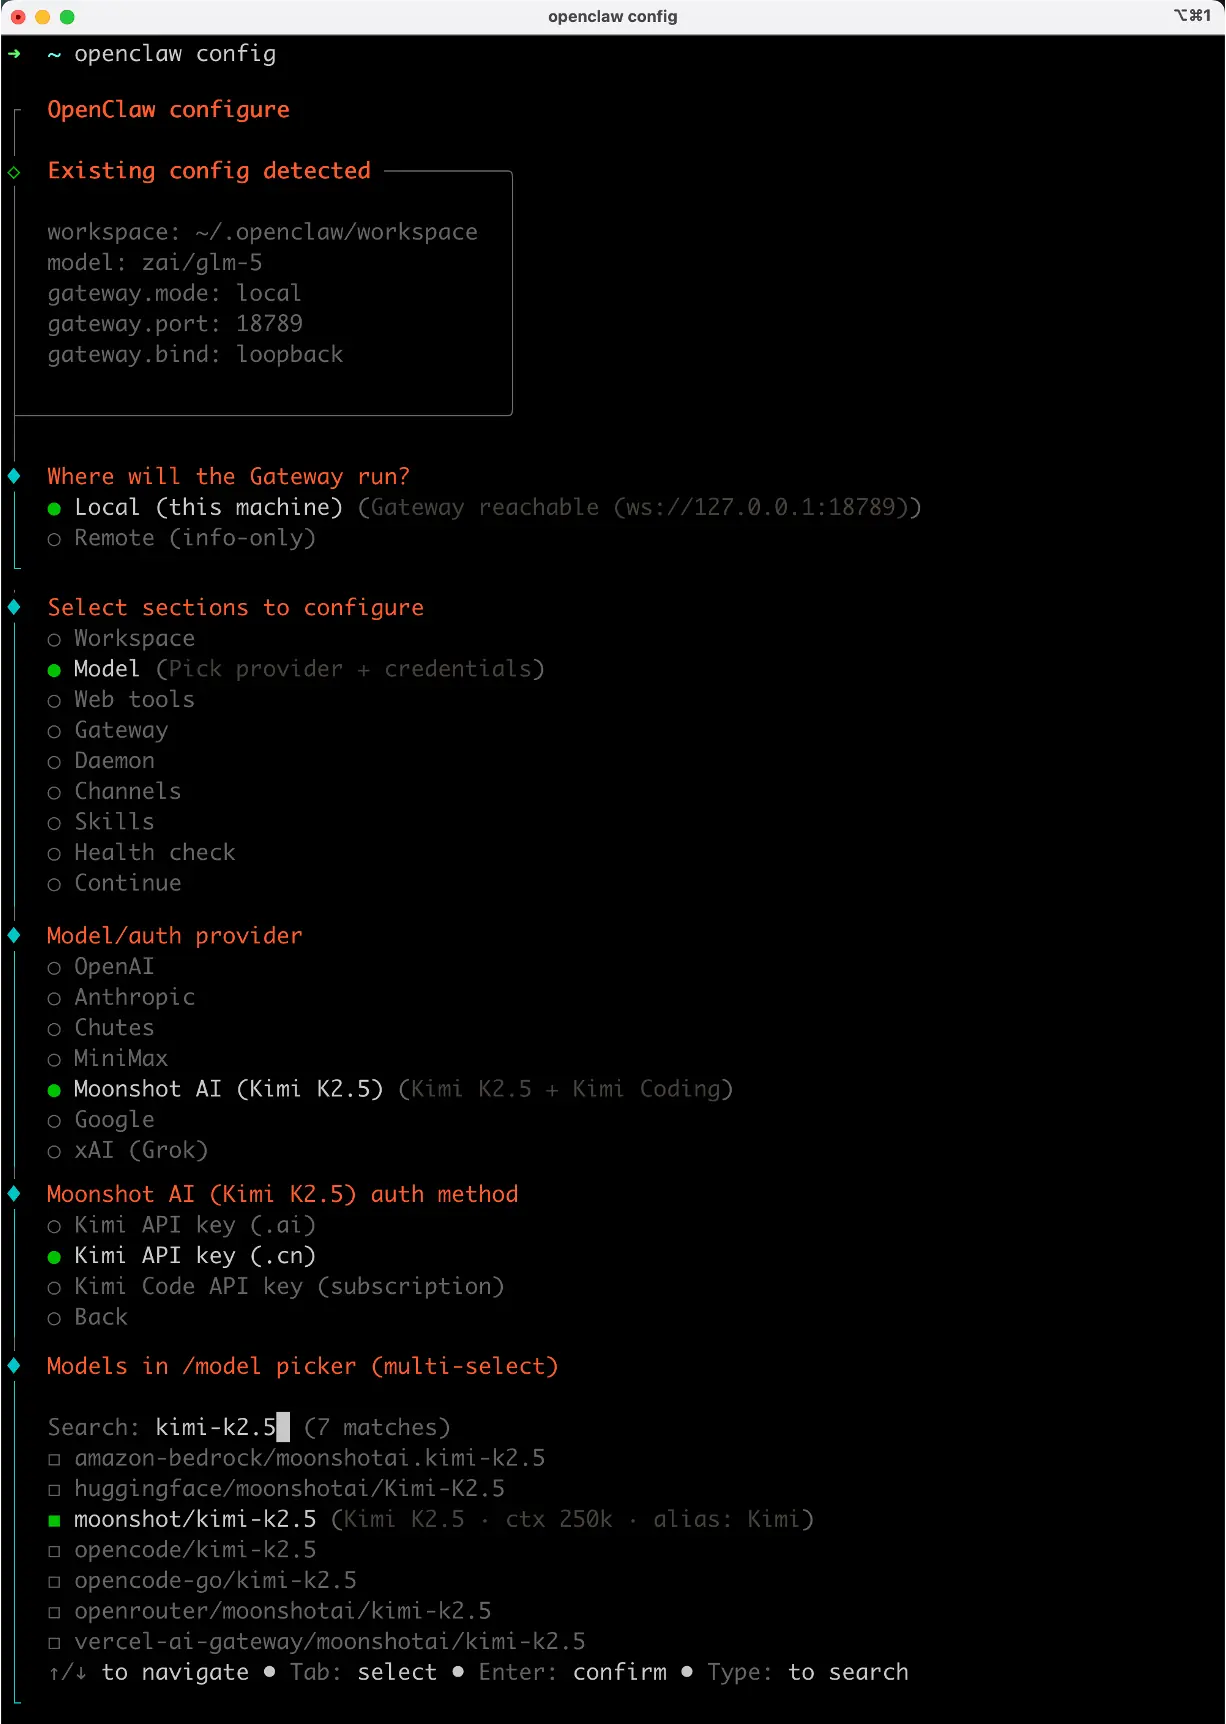Choose the Health check section
The width and height of the screenshot is (1226, 1724).
coord(141,853)
